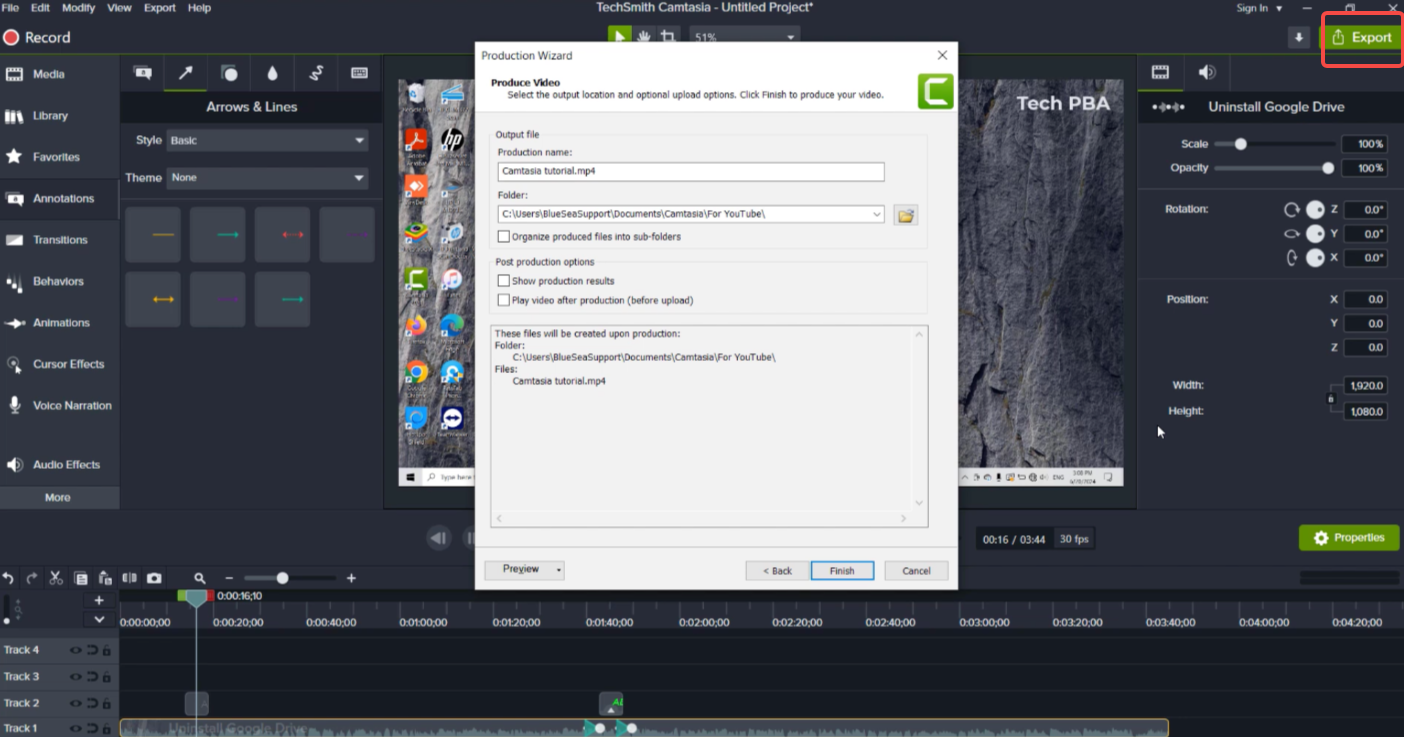The image size is (1404, 737).
Task: Adjust the timeline zoom slider
Action: click(x=283, y=577)
